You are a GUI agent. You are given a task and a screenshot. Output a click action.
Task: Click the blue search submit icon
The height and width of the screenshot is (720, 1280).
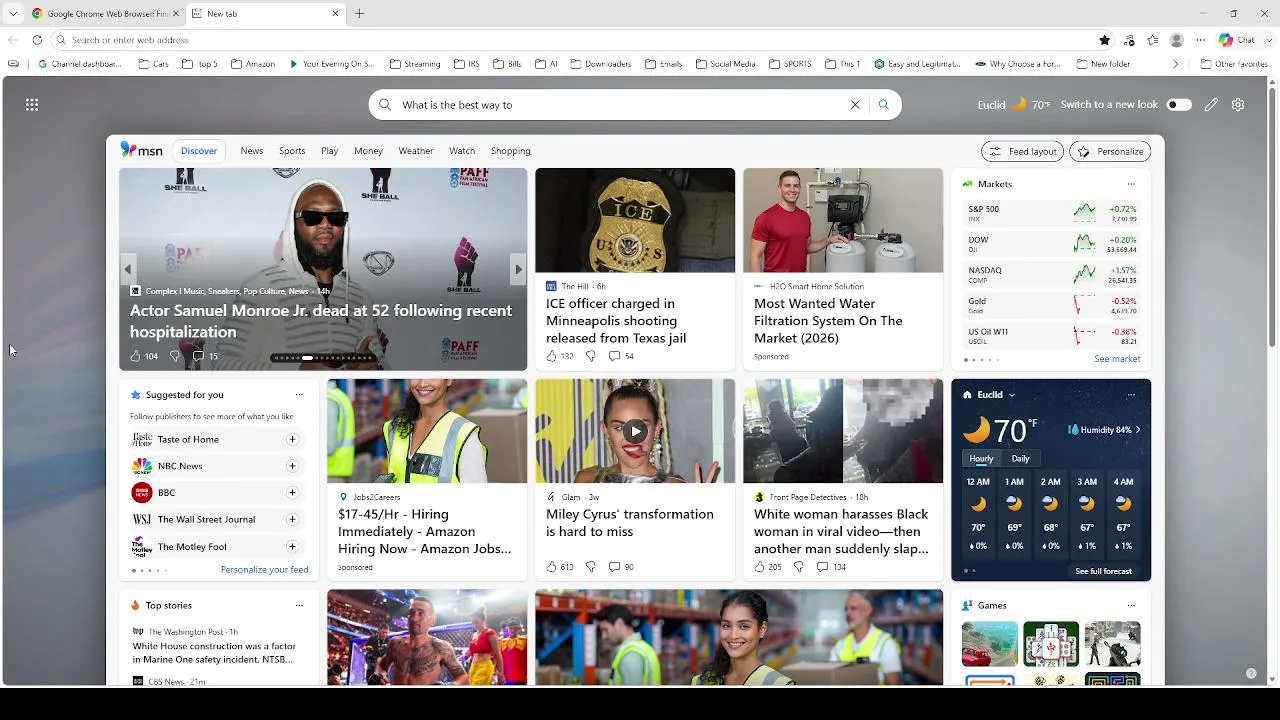coord(883,105)
